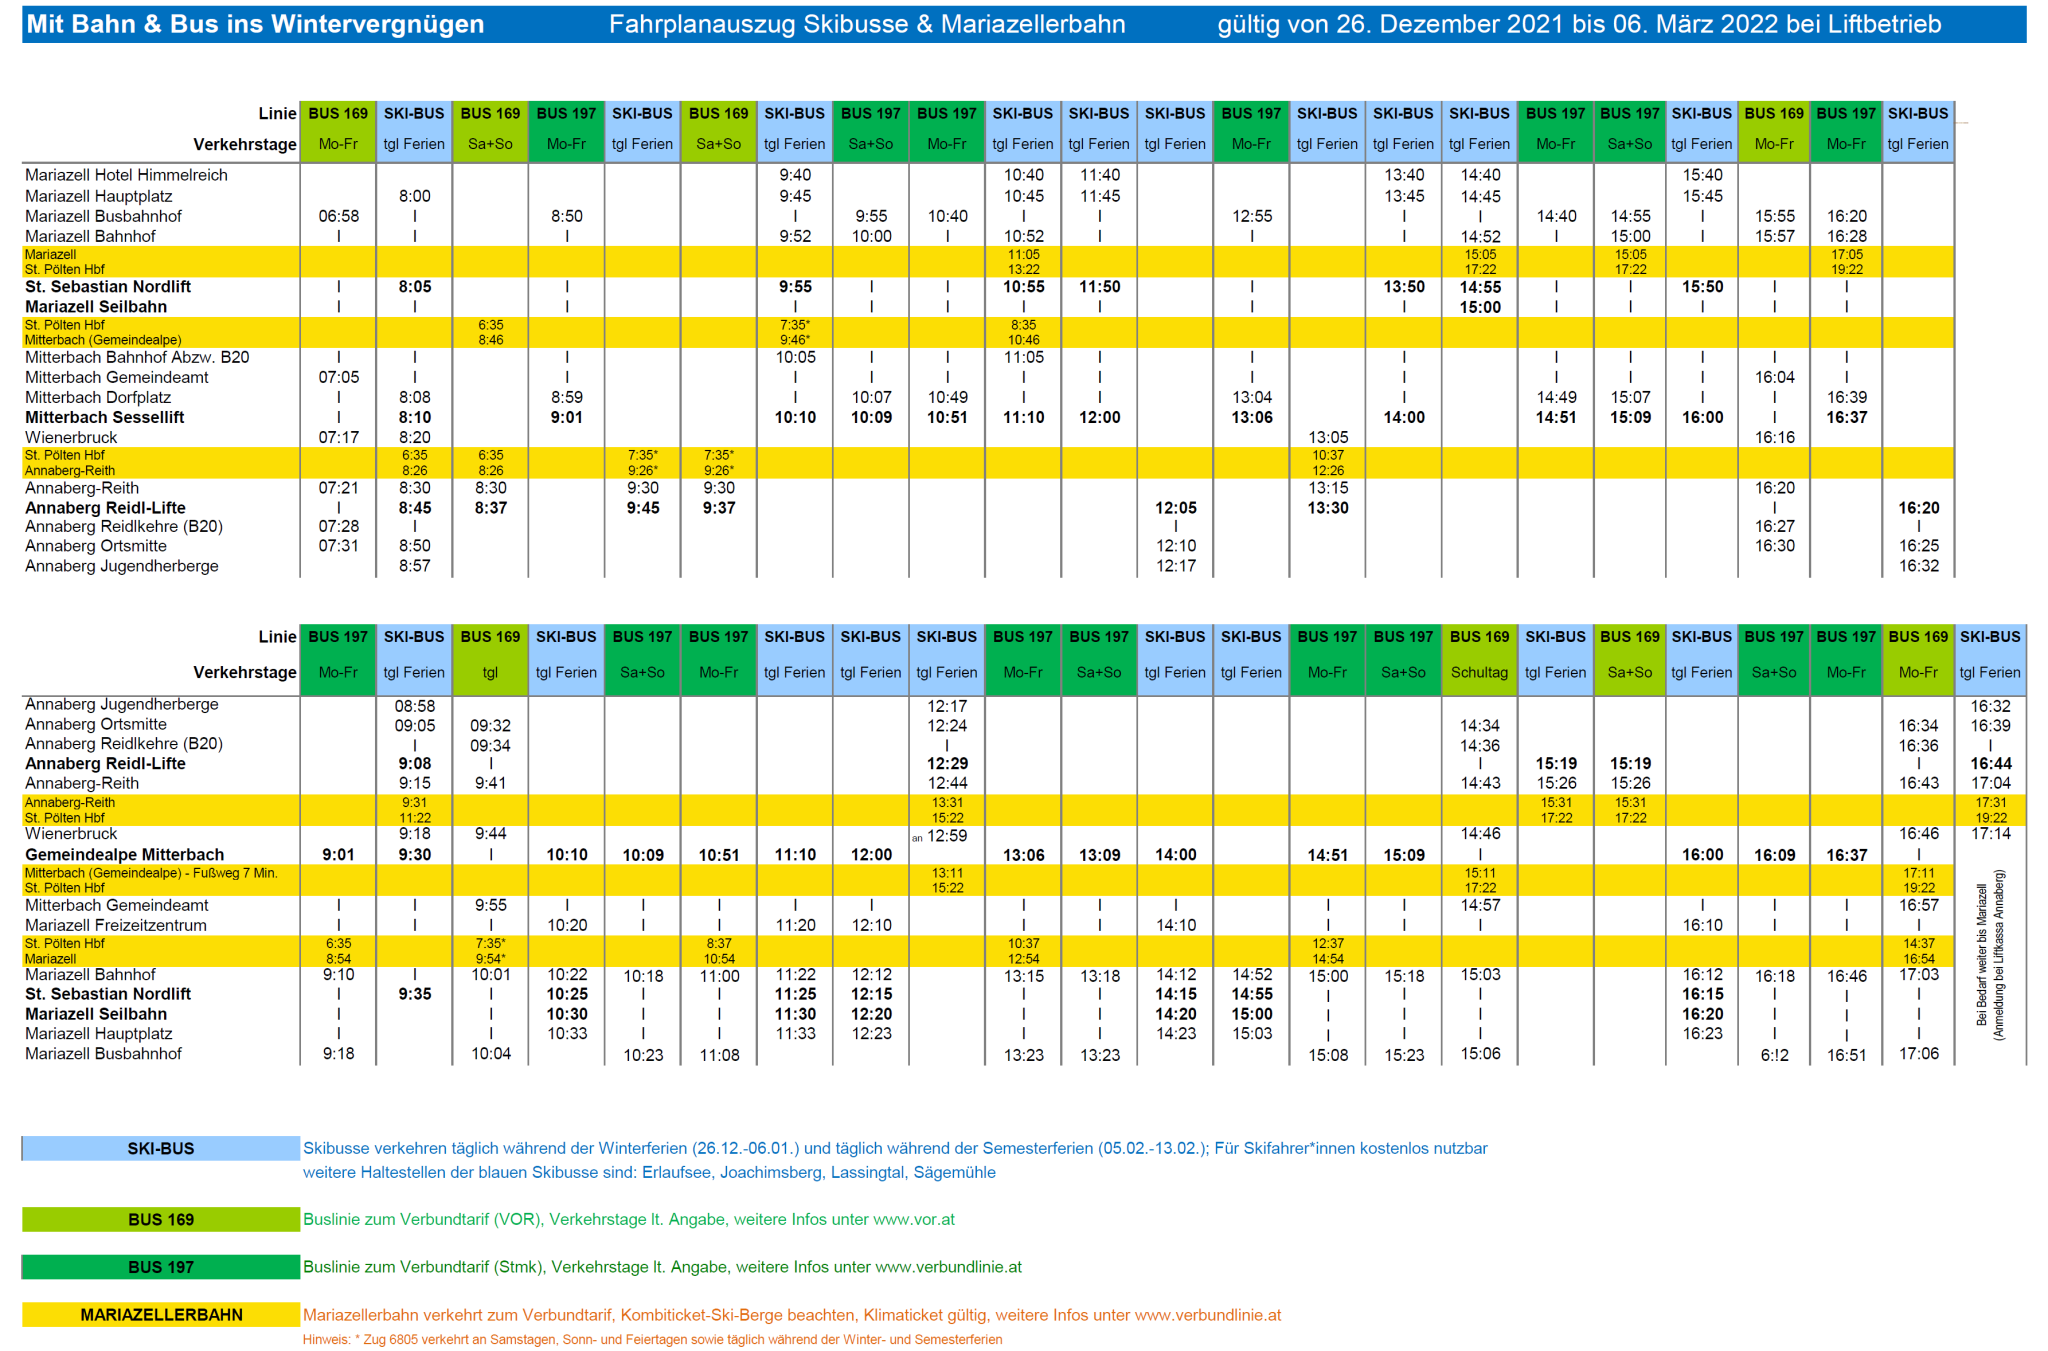The width and height of the screenshot is (2048, 1351).
Task: Click the bold time "12:05" at Annaberg Reidl-Lifte
Action: (1176, 508)
